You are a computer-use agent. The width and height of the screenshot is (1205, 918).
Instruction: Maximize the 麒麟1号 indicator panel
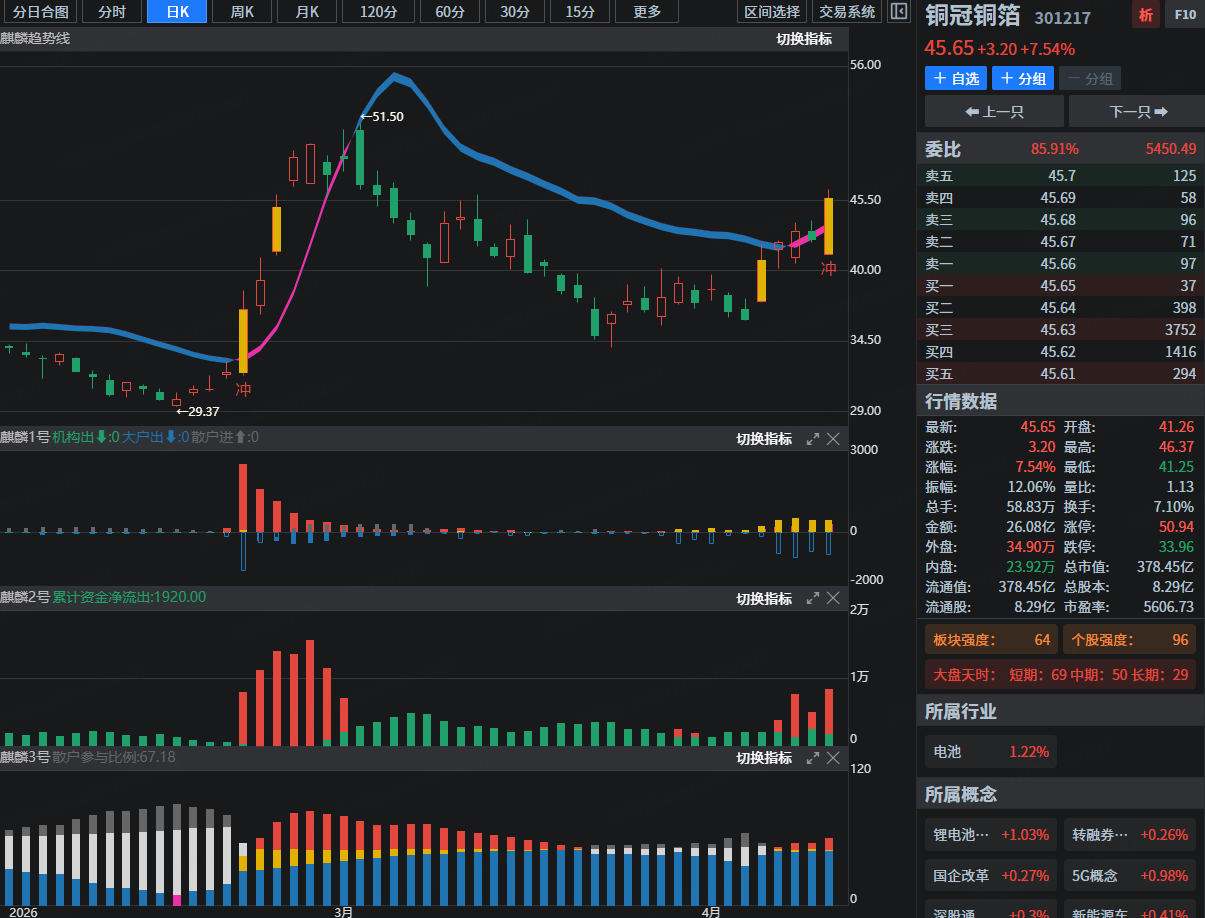click(x=812, y=439)
